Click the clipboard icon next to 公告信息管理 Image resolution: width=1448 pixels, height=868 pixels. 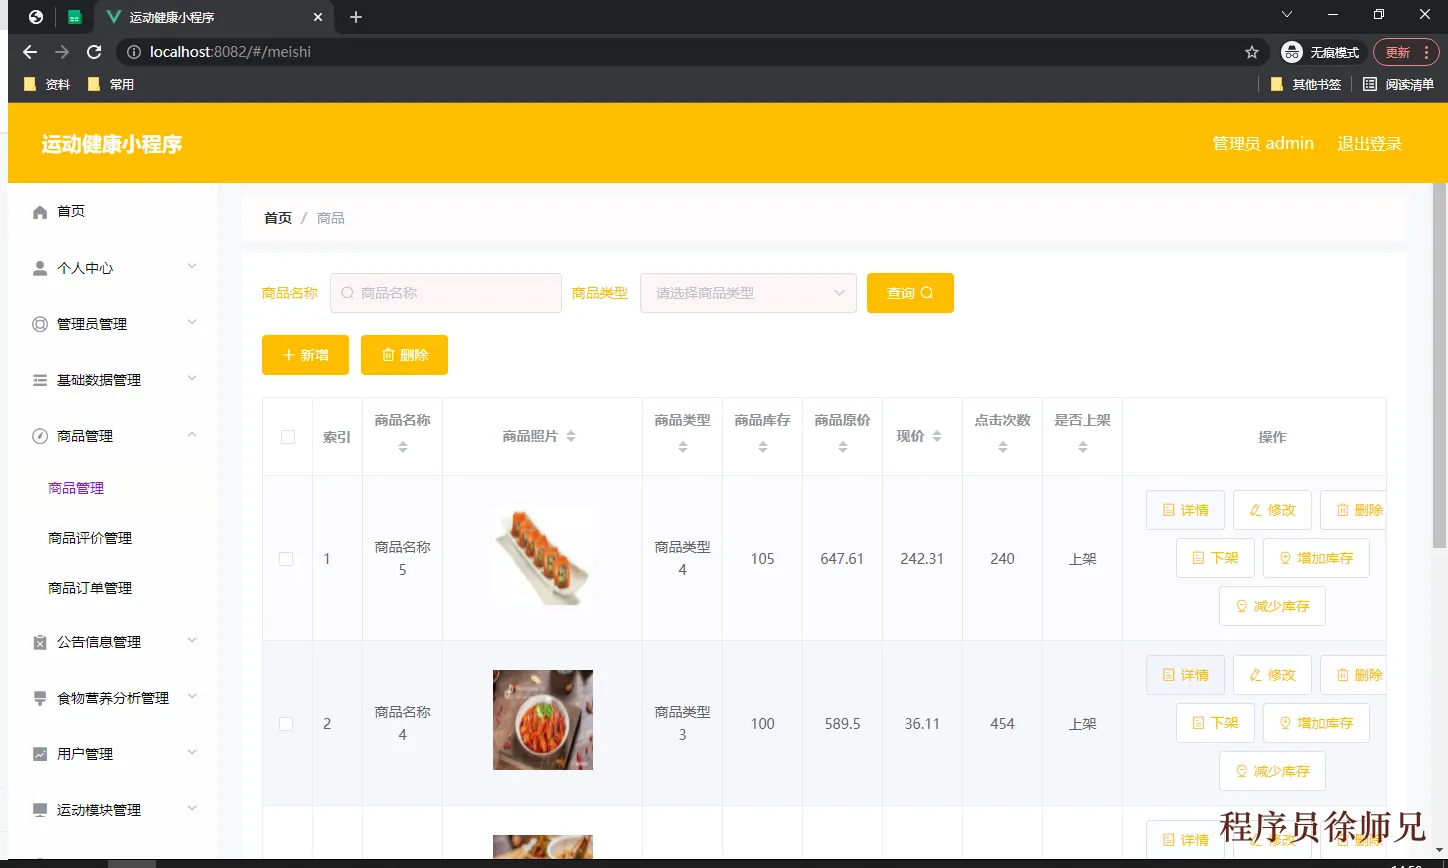[x=40, y=642]
